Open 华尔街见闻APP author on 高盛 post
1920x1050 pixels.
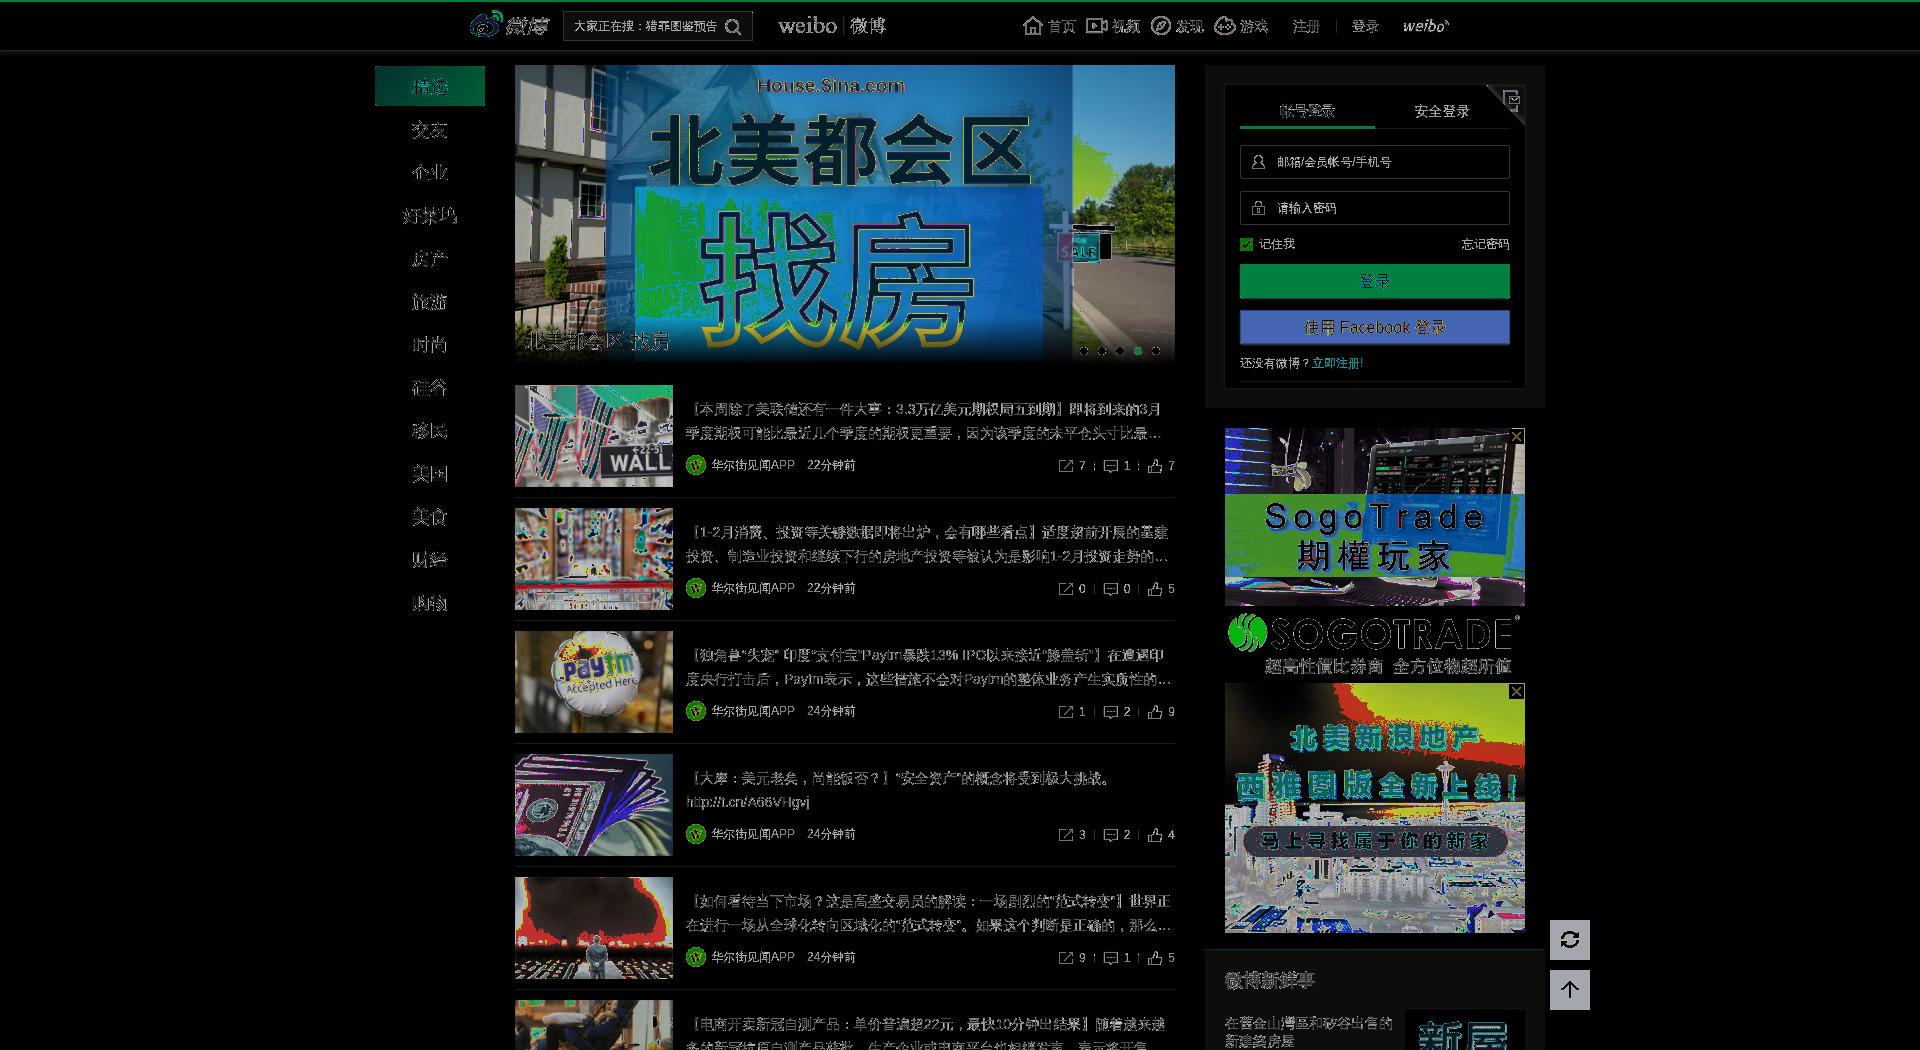pyautogui.click(x=753, y=957)
